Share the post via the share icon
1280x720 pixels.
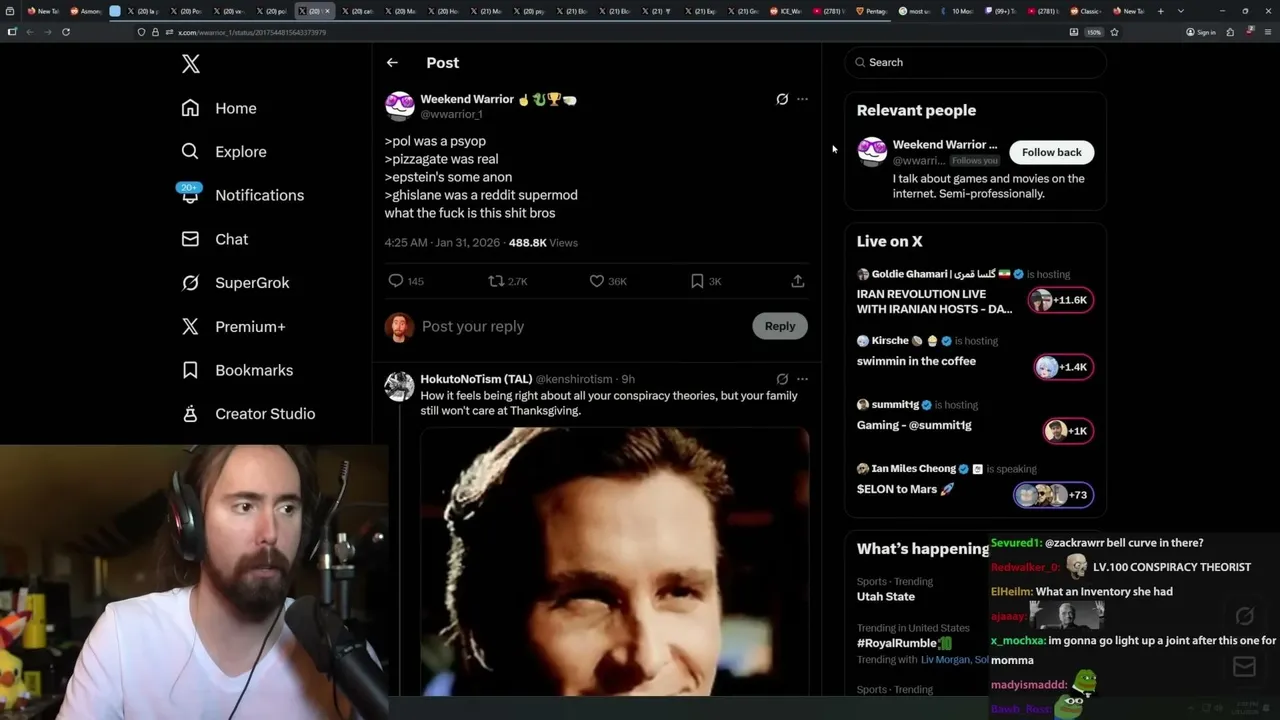798,281
